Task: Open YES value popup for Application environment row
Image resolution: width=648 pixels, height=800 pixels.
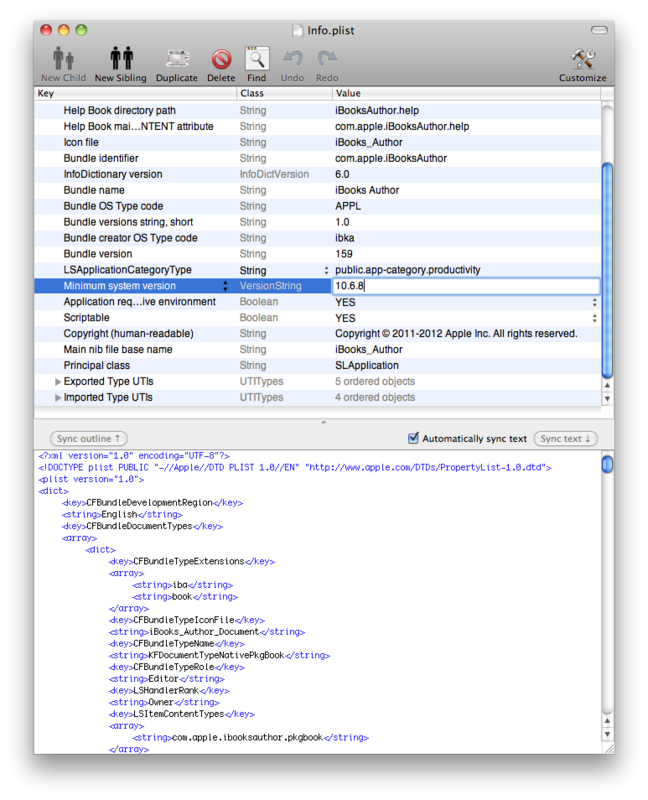Action: pyautogui.click(x=594, y=302)
